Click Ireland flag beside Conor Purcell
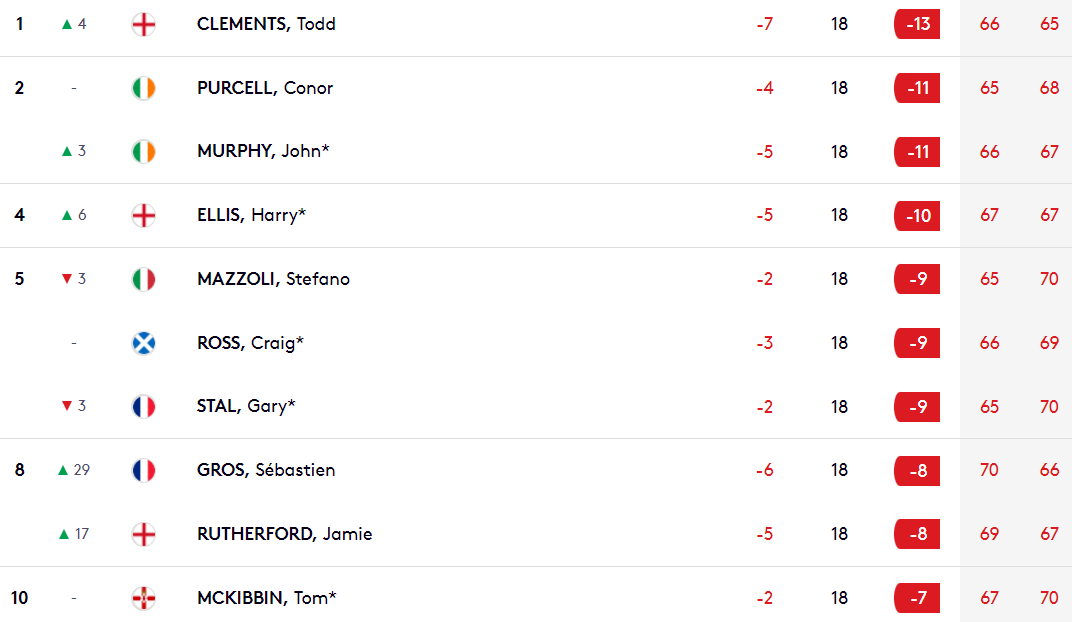This screenshot has width=1072, height=622. click(x=144, y=88)
